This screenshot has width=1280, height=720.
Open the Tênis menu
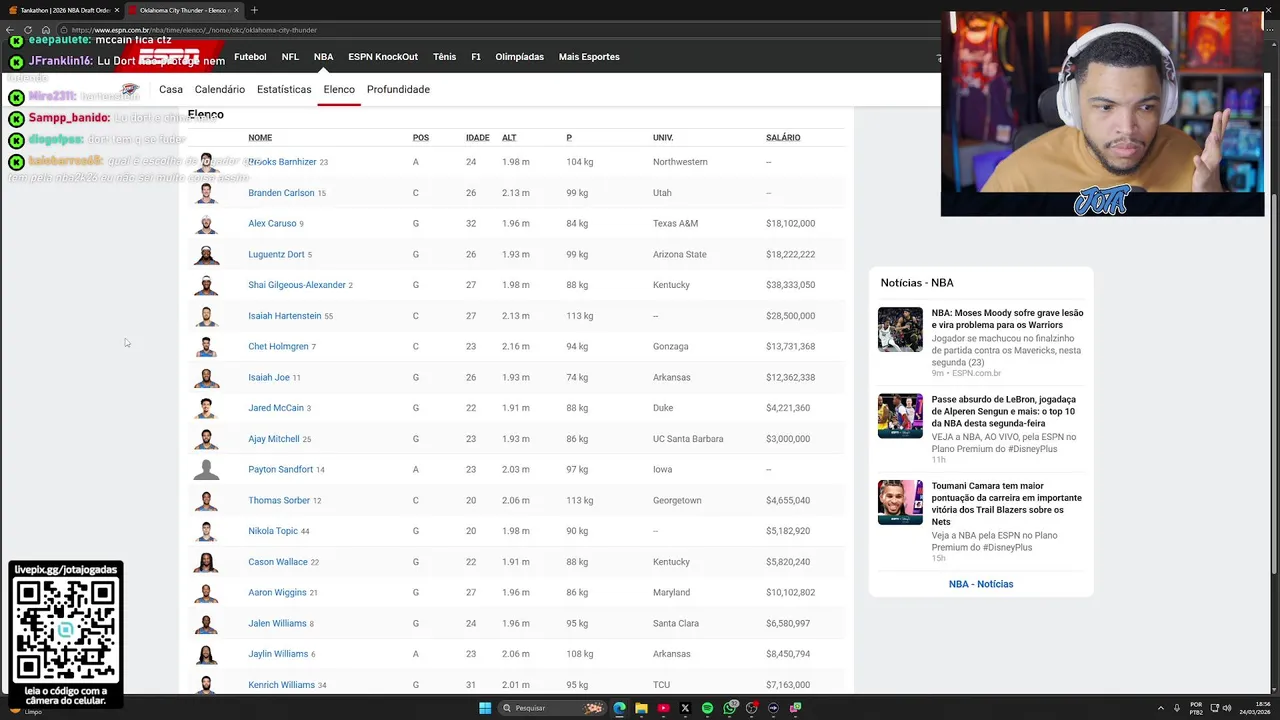click(x=444, y=57)
